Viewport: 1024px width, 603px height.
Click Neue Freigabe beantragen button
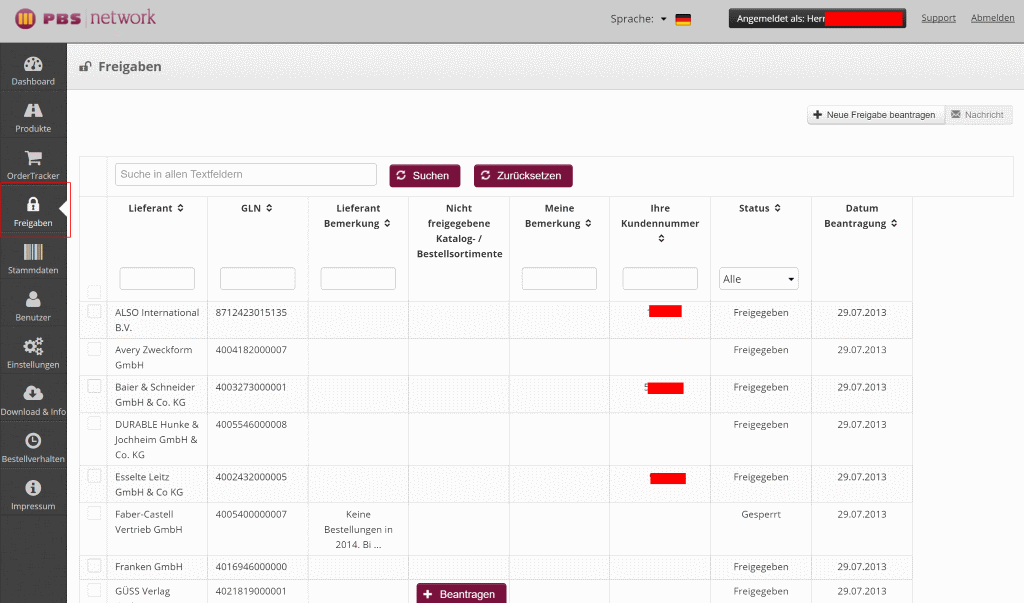[875, 115]
